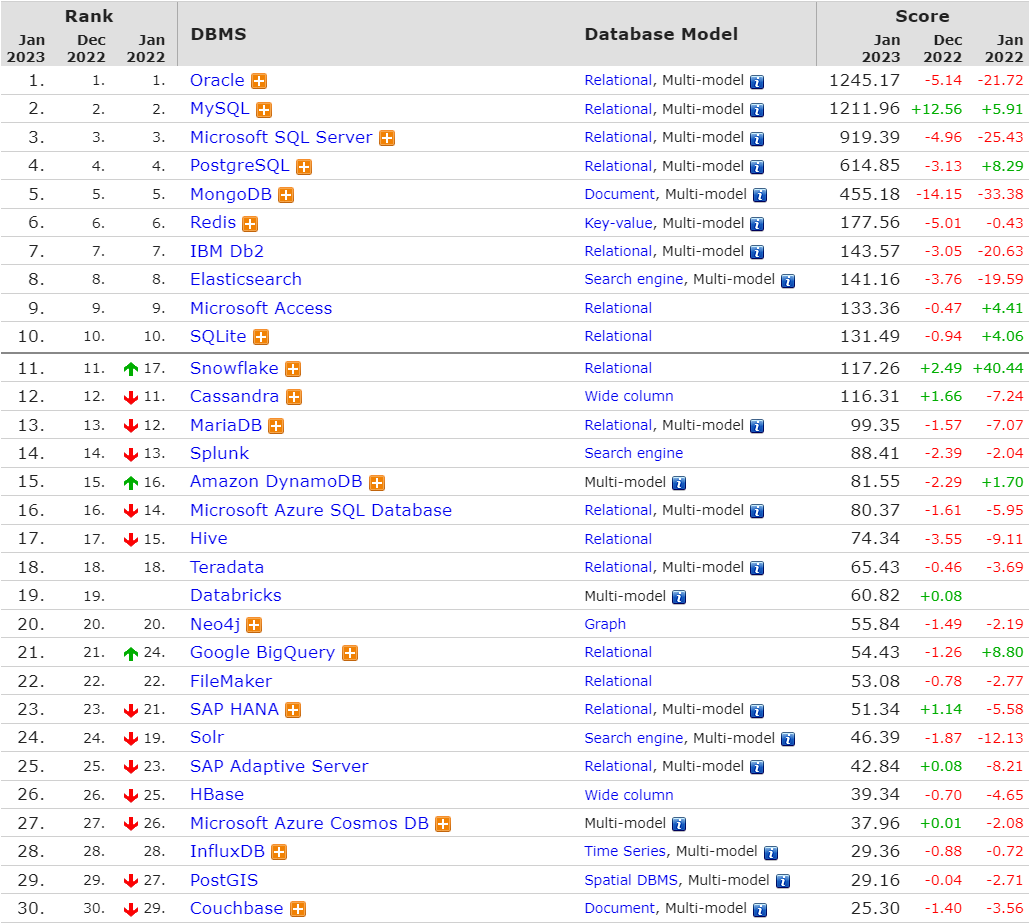
Task: Click the plus icon next to Google BigQuery
Action: point(349,653)
